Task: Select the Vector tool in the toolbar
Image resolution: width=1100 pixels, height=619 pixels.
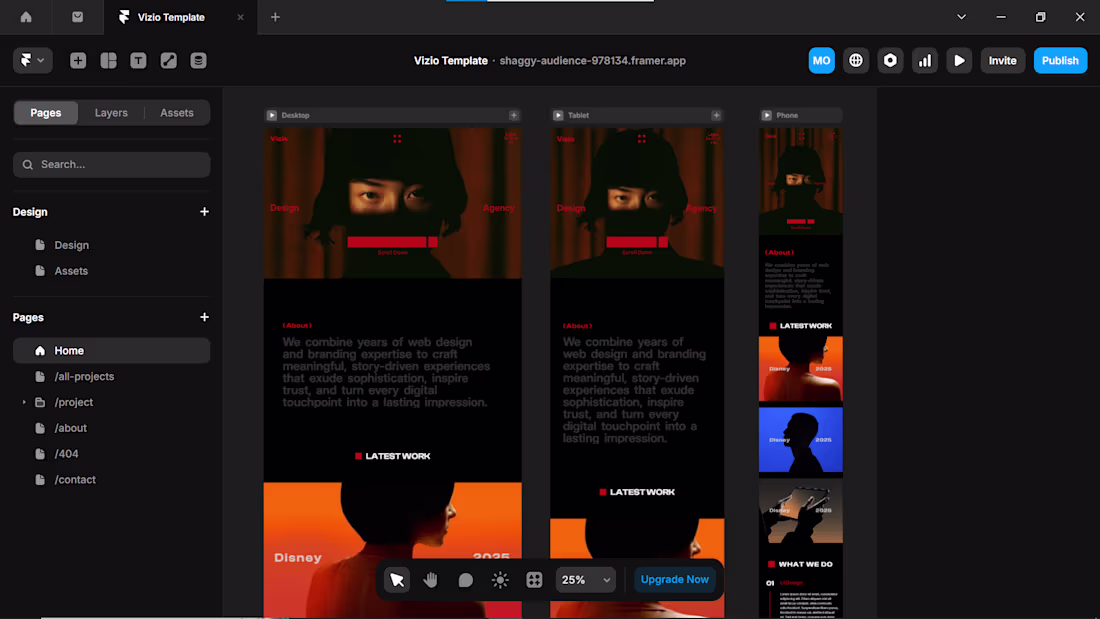Action: pyautogui.click(x=168, y=60)
